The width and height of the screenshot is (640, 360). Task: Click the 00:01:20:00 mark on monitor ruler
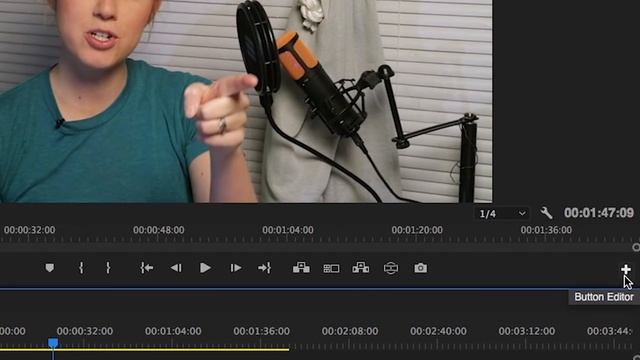(417, 230)
